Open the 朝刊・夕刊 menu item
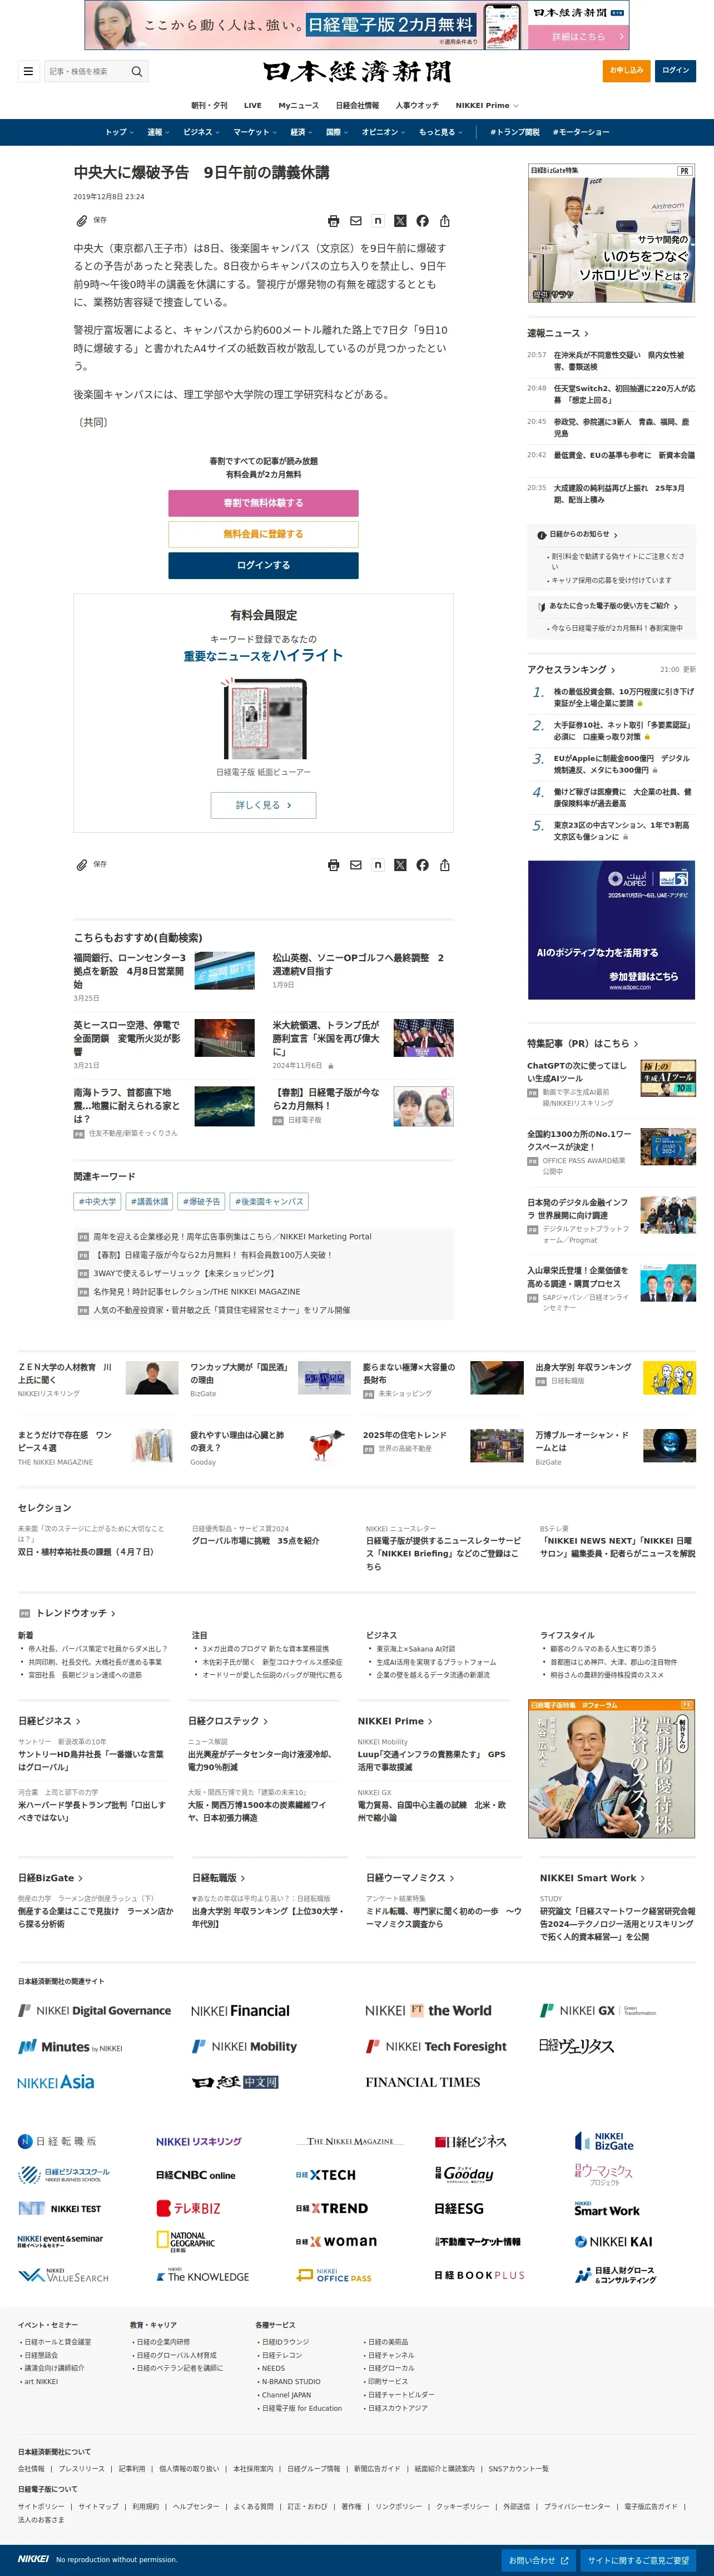Screen dimensions: 714x2576 (x=209, y=105)
